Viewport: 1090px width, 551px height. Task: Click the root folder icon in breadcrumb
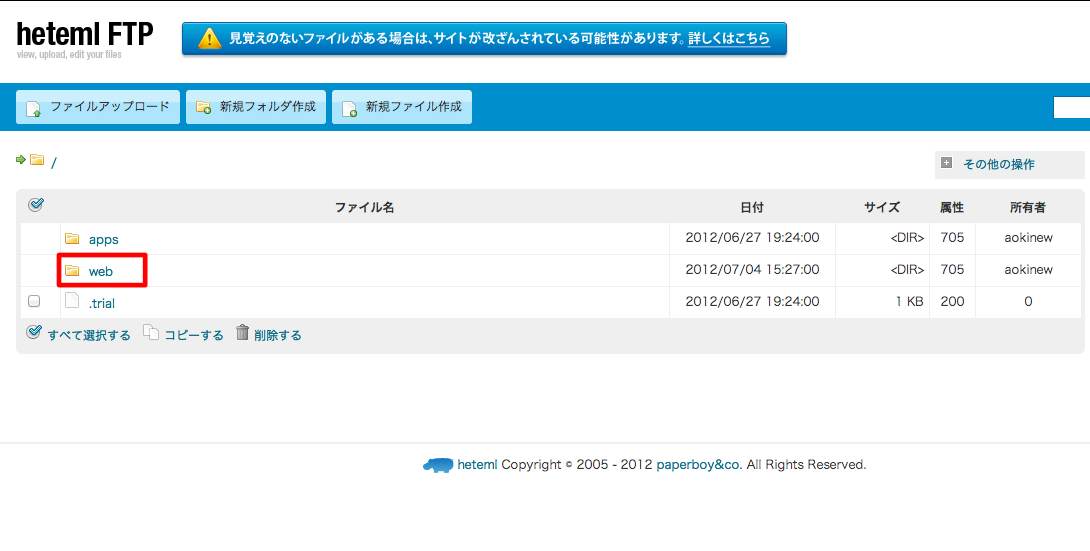37,160
